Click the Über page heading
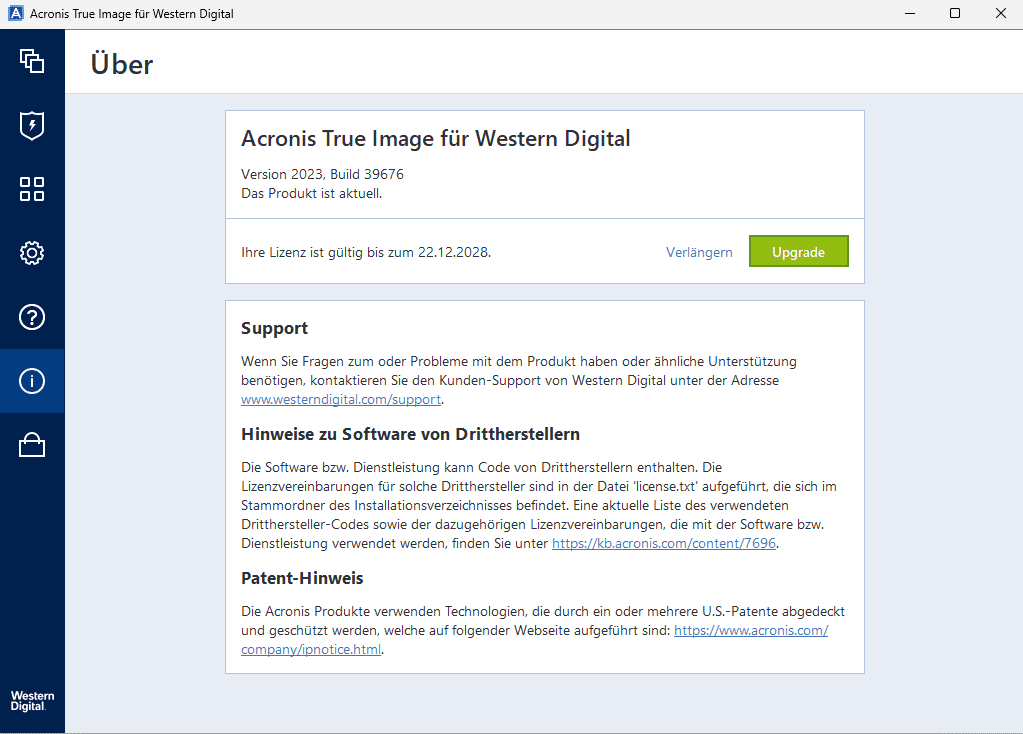Screen dimensions: 1023x734 coord(122,63)
